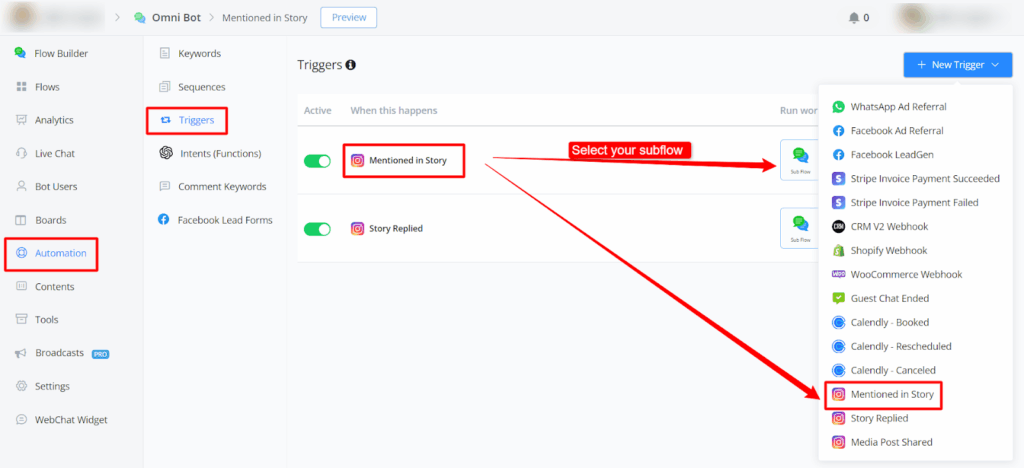Image resolution: width=1024 pixels, height=468 pixels.
Task: Open Broadcasts PRO in the sidebar
Action: tap(60, 353)
